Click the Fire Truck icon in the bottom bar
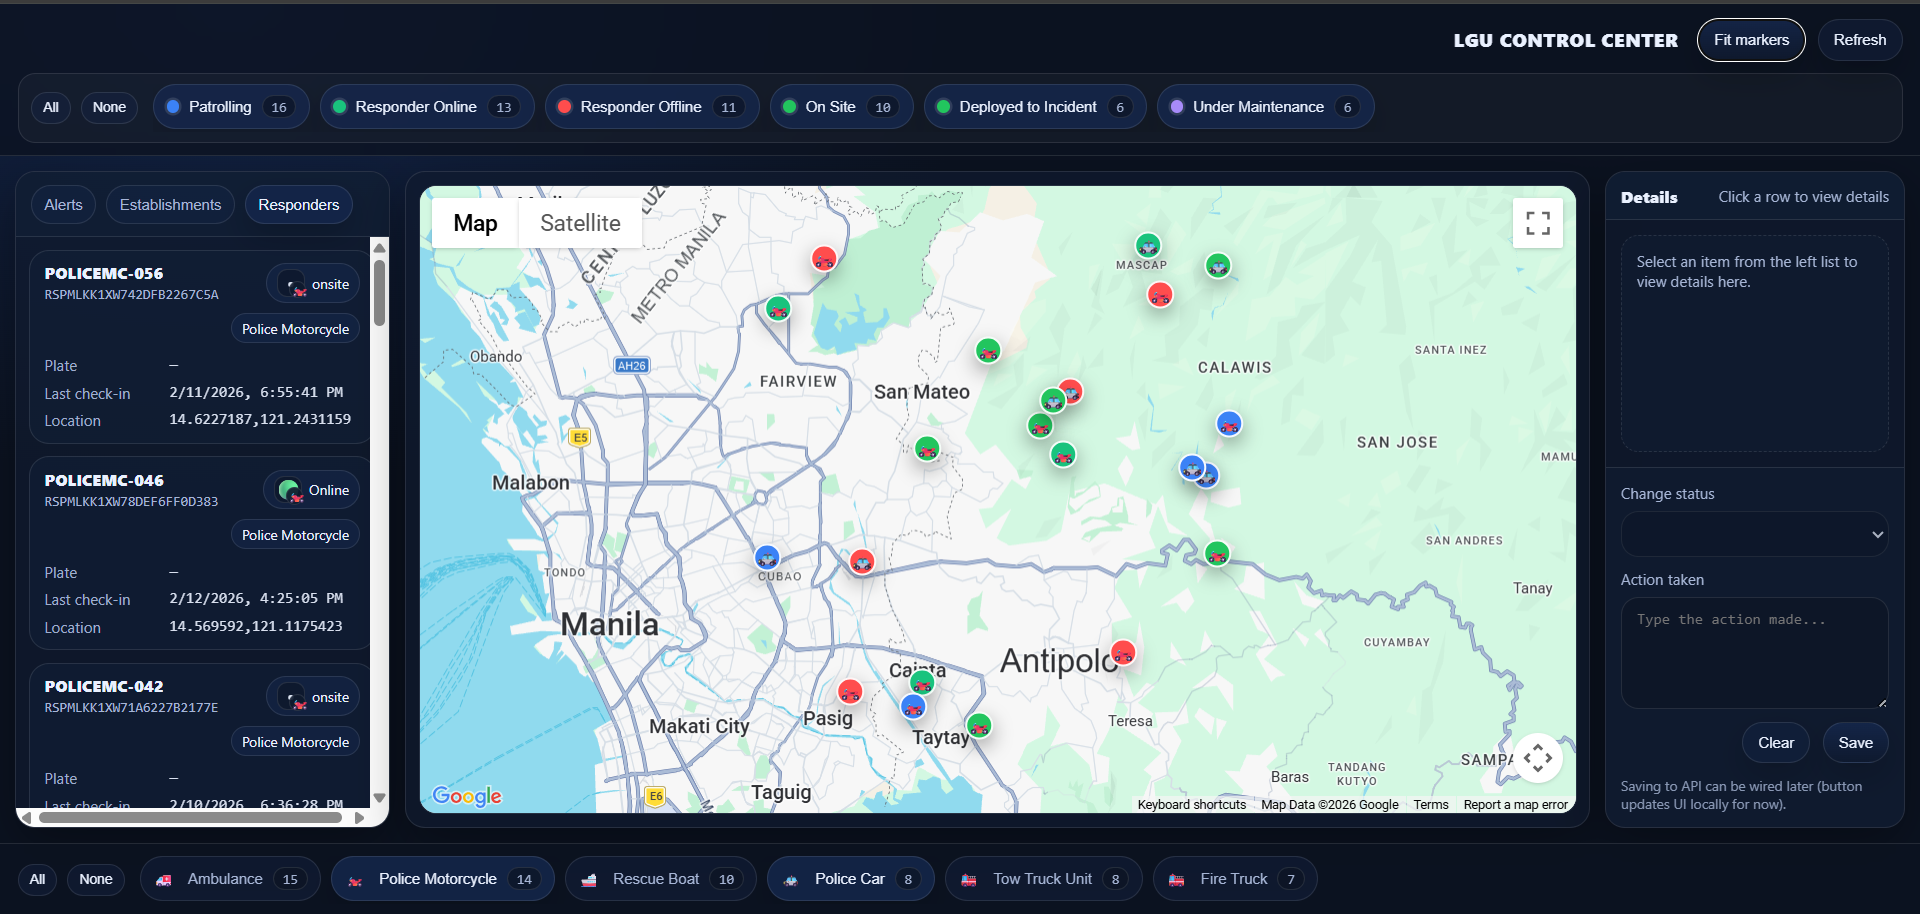Screen dimensions: 1920x914 click(x=1177, y=880)
